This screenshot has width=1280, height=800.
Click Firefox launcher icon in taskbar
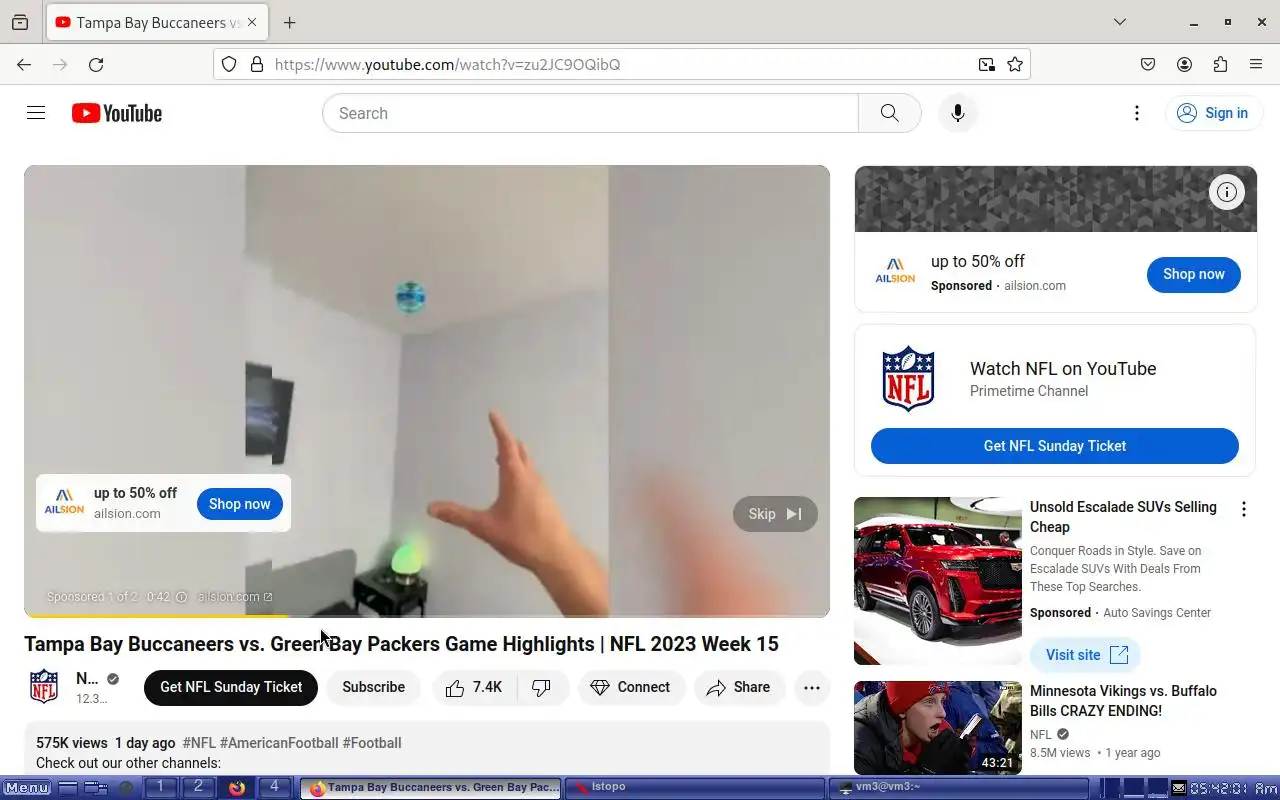tap(237, 787)
